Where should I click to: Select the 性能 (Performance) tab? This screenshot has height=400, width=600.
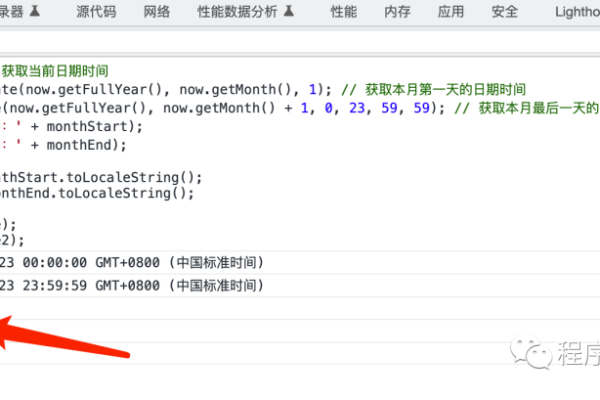click(x=344, y=12)
